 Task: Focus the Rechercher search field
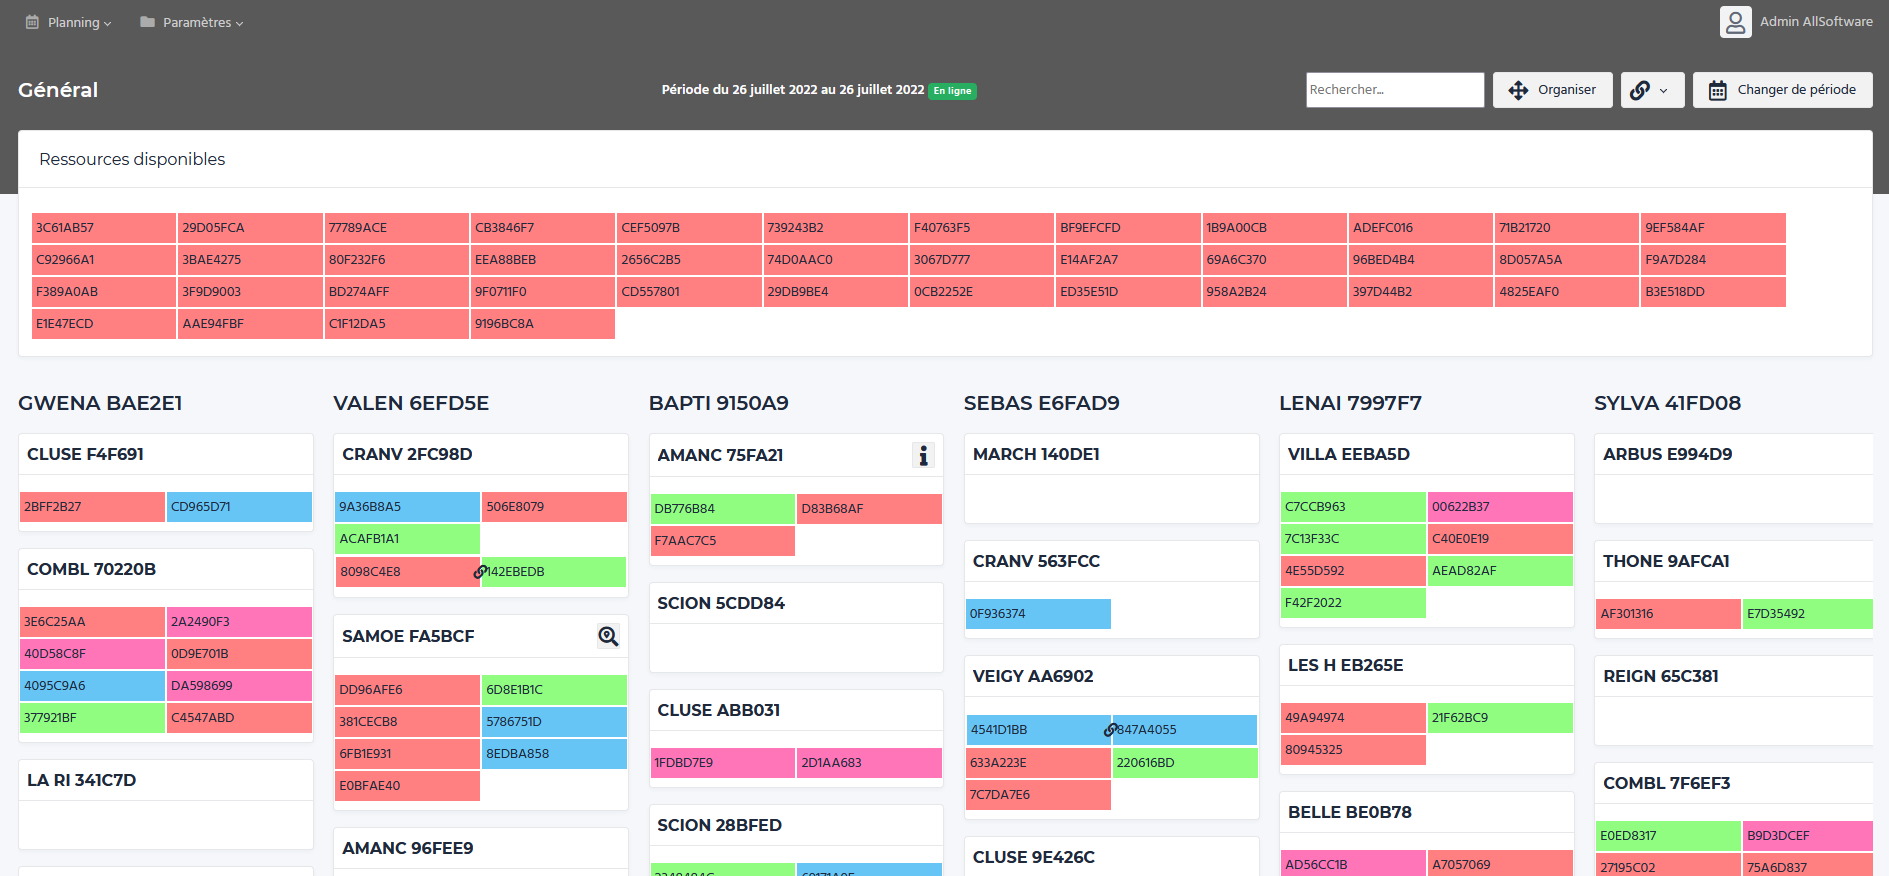pyautogui.click(x=1395, y=90)
